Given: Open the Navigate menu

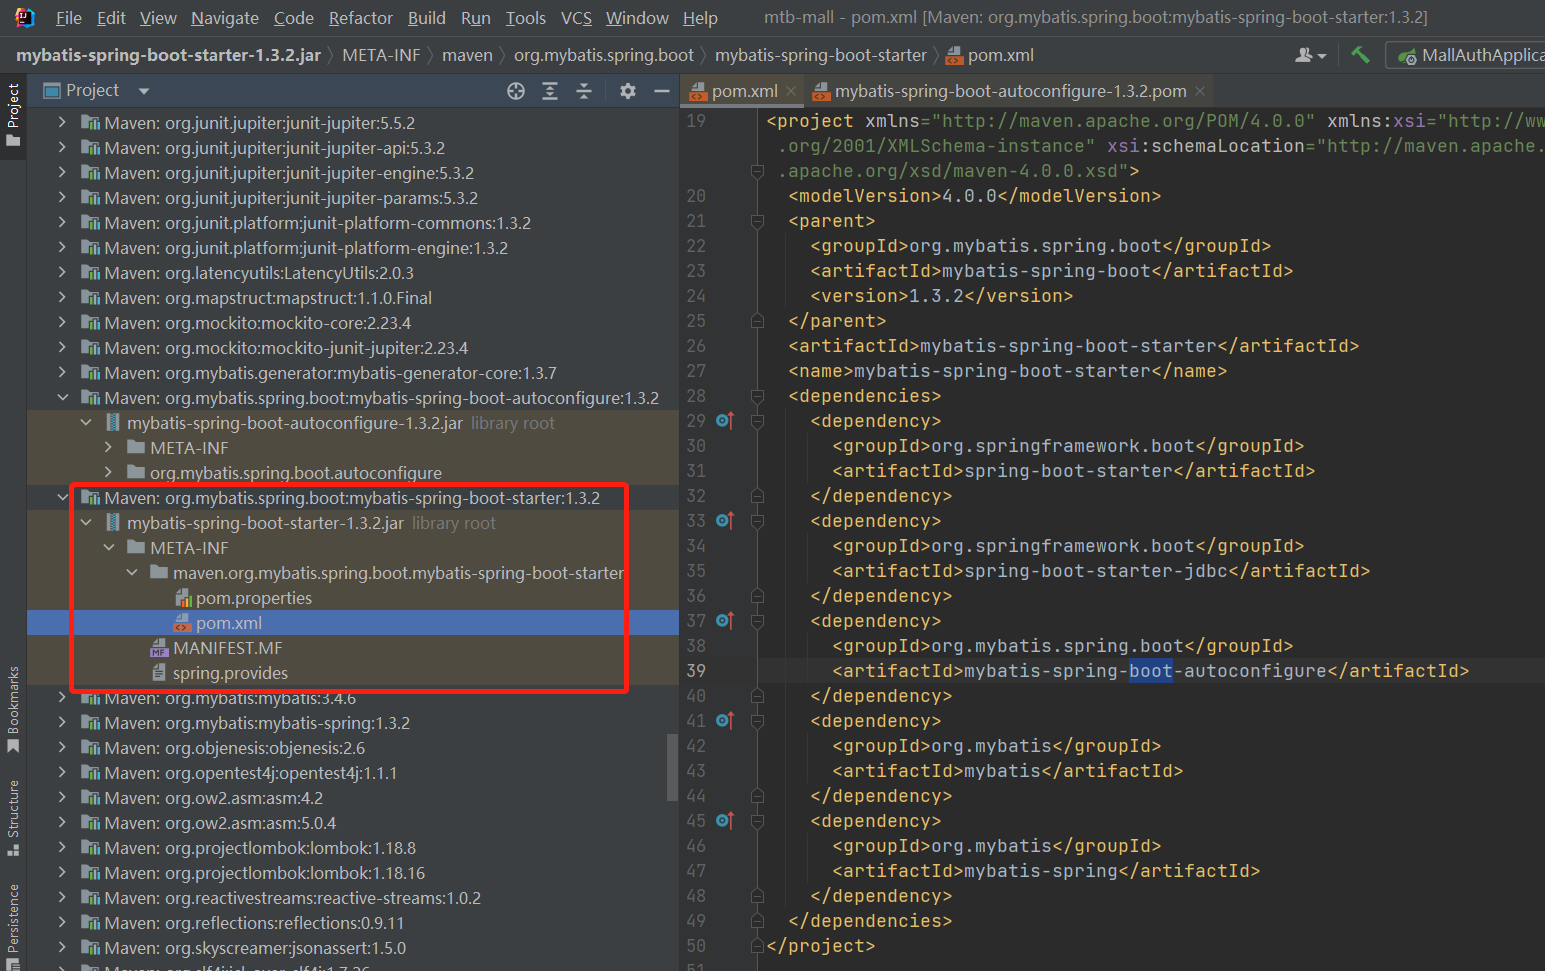Looking at the screenshot, I should click(x=225, y=18).
